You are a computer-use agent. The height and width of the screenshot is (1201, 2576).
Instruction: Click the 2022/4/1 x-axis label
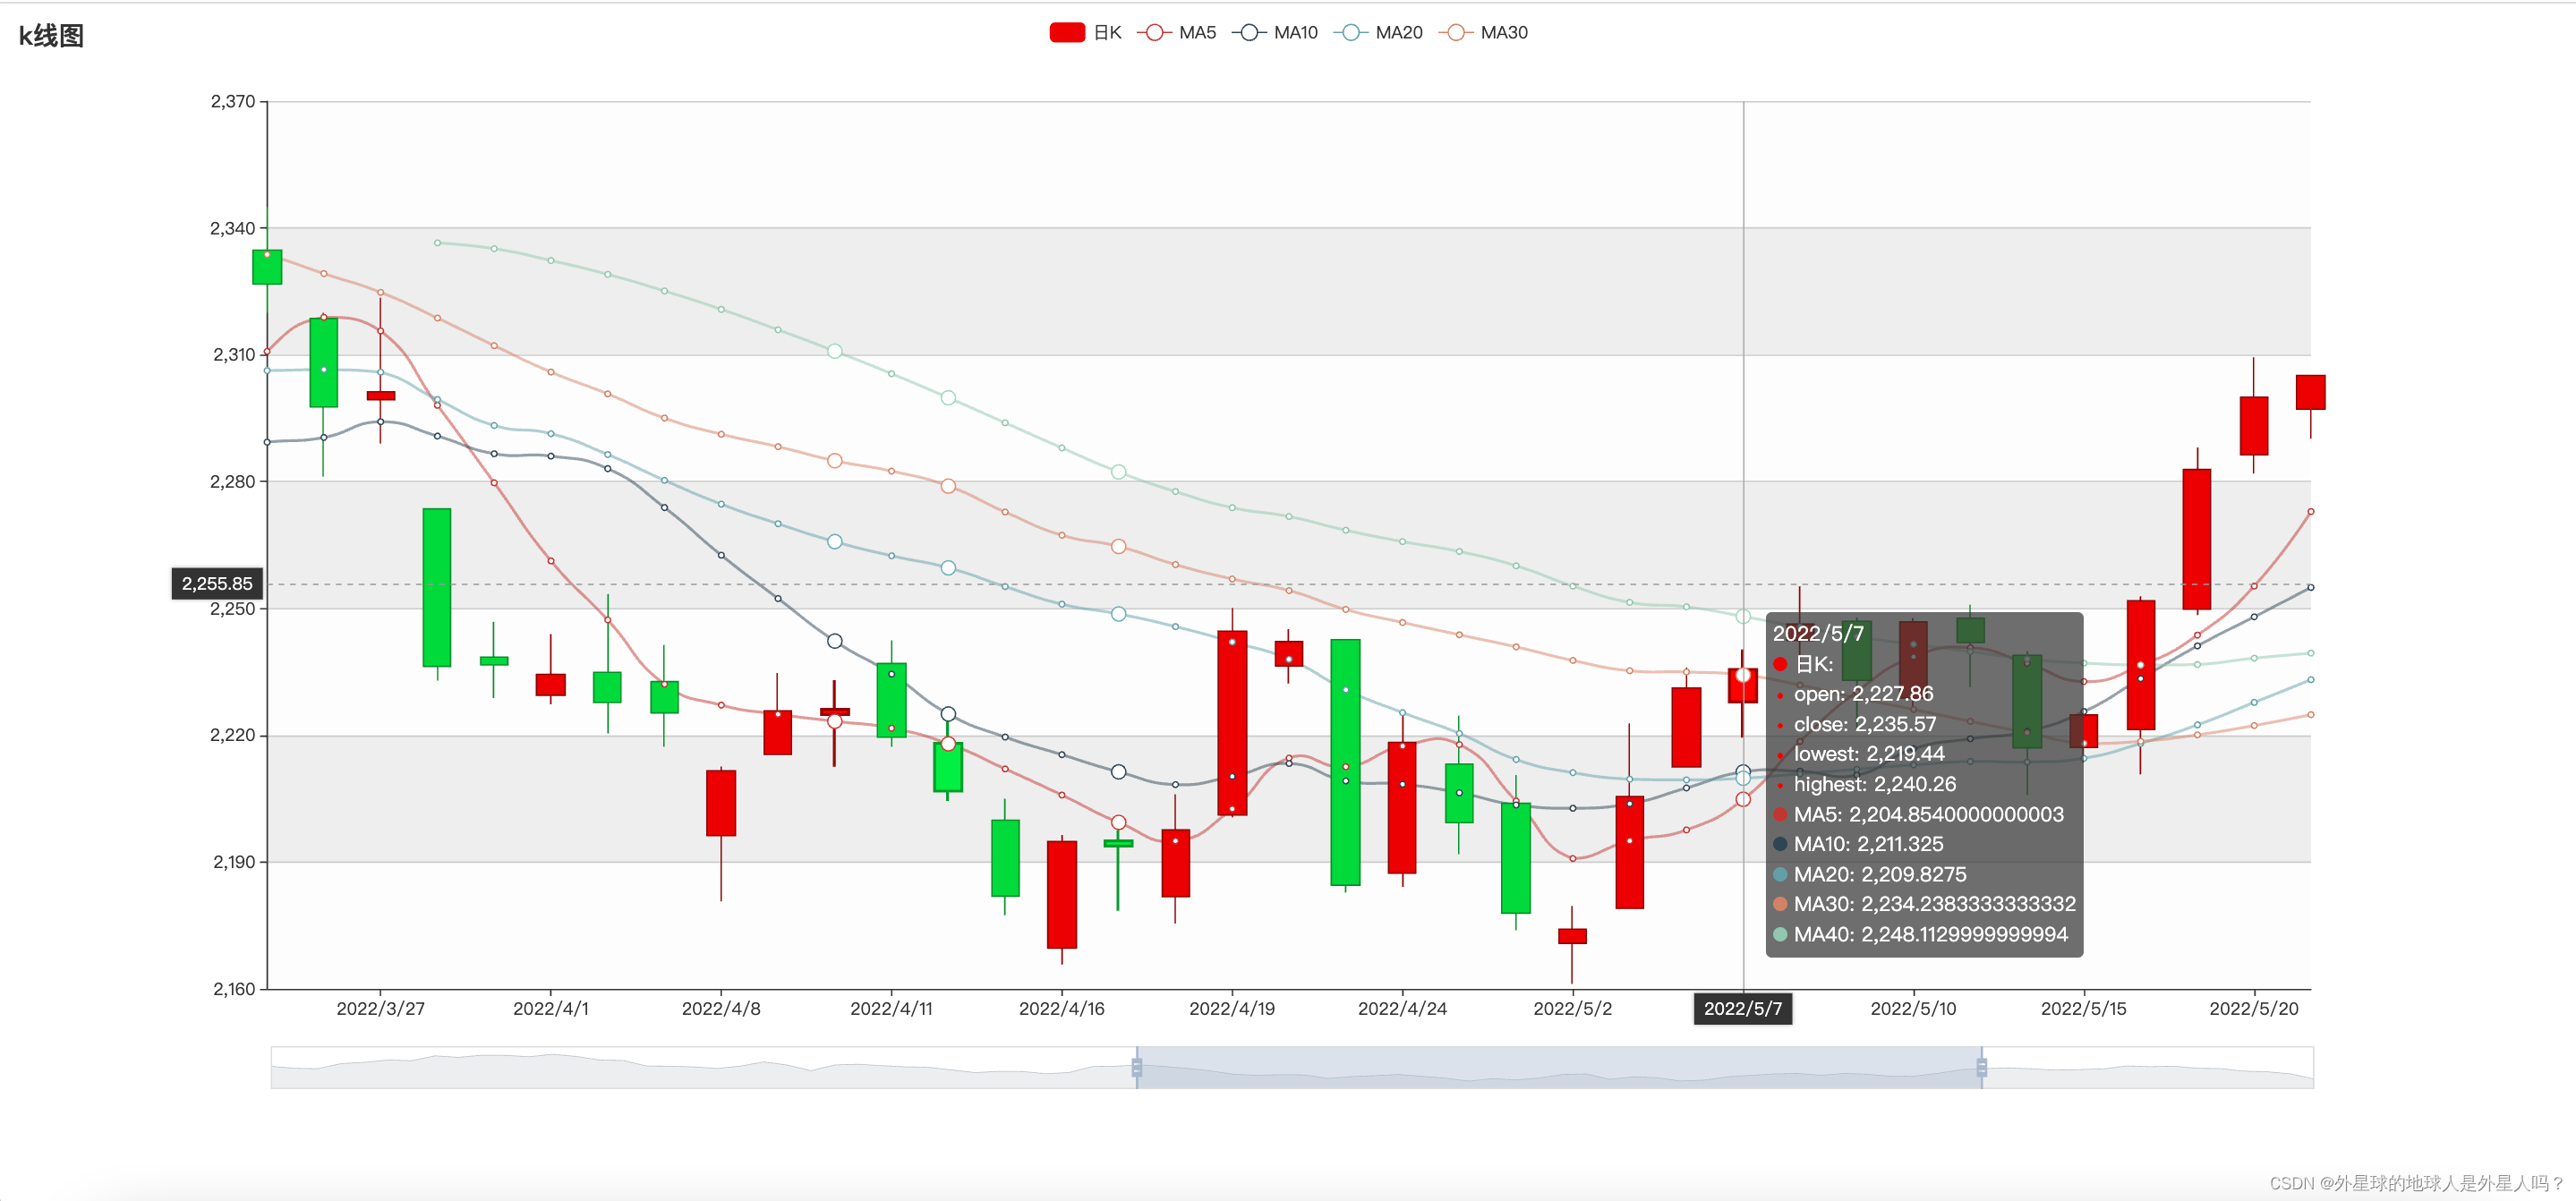pyautogui.click(x=551, y=1009)
